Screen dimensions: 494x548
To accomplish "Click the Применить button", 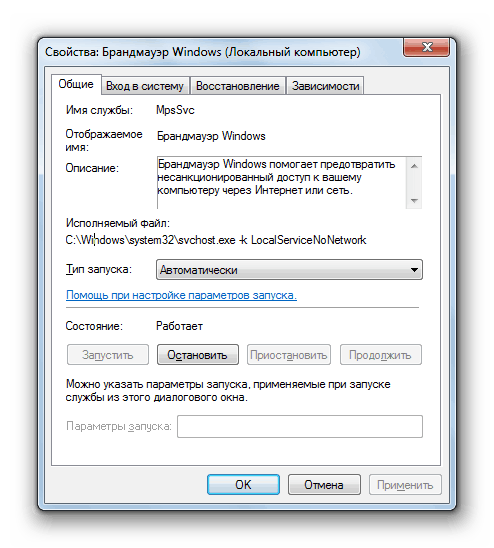I will pyautogui.click(x=405, y=485).
